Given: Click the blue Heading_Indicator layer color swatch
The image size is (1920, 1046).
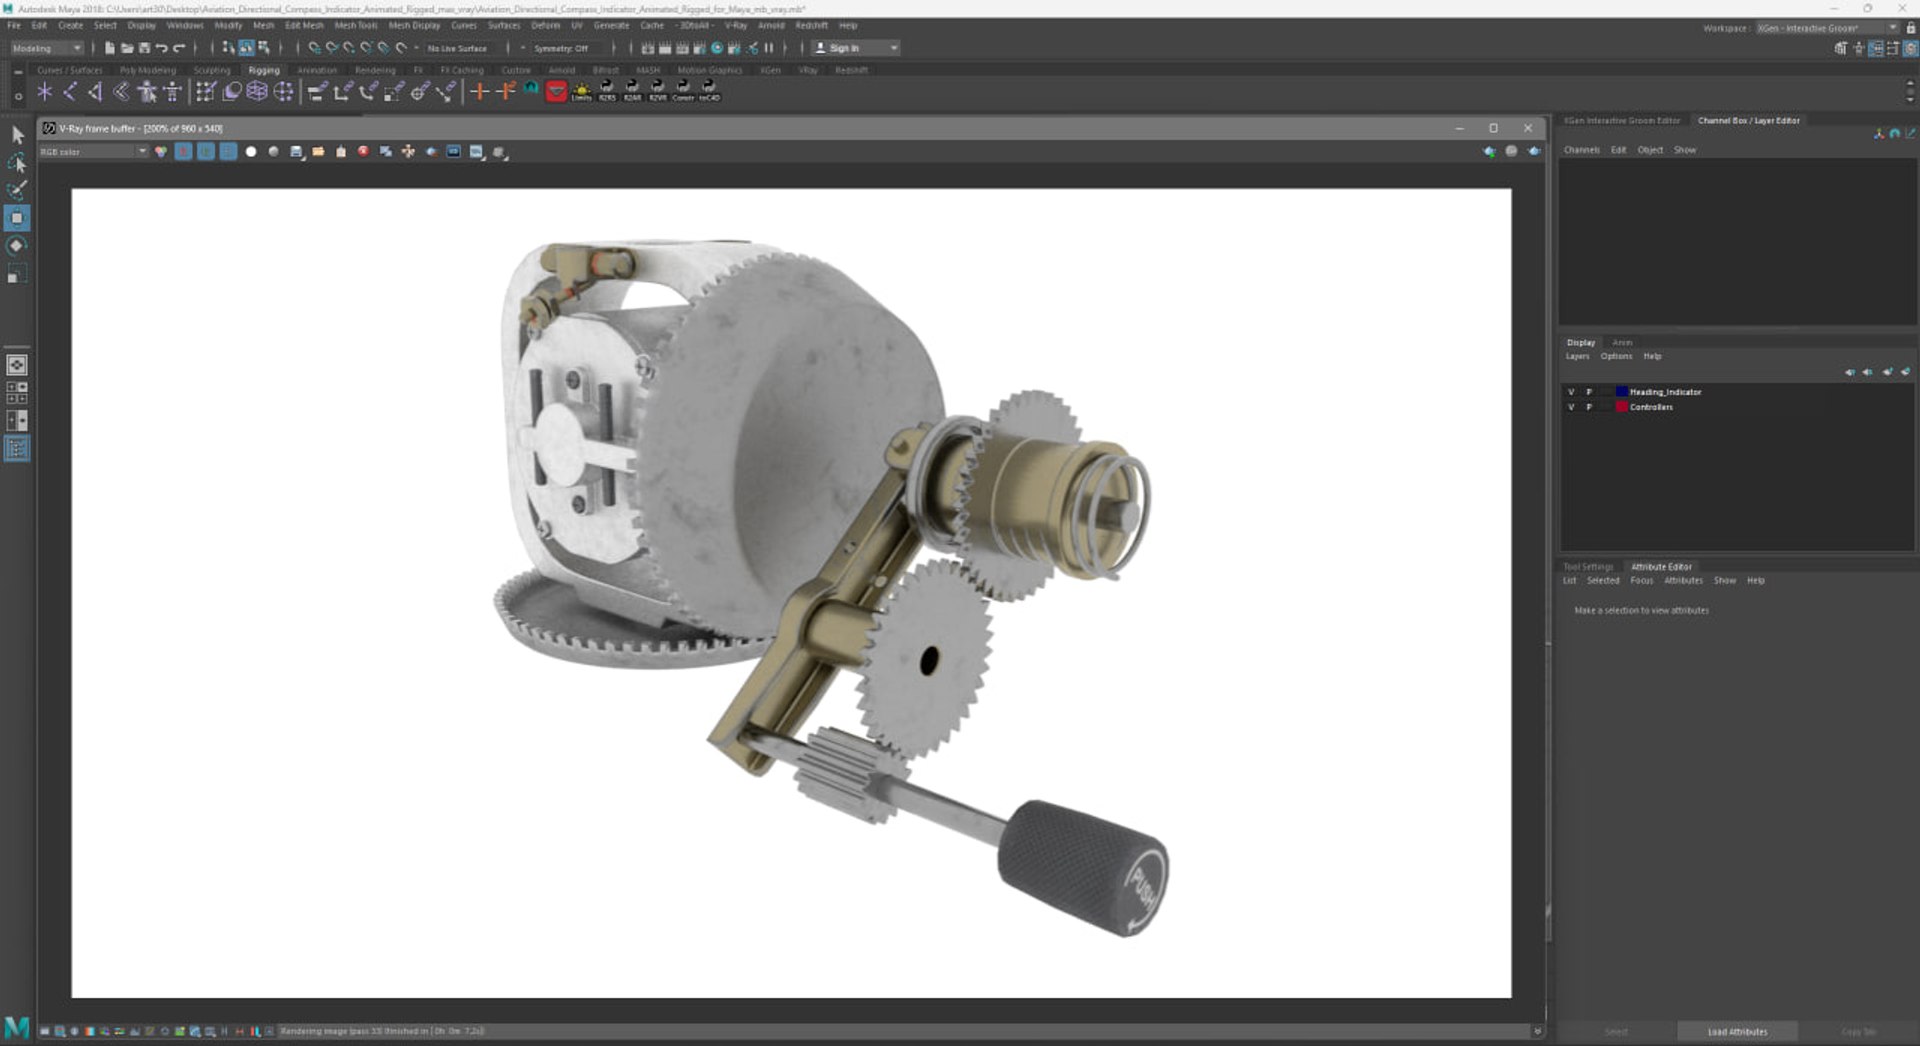Looking at the screenshot, I should (1621, 392).
